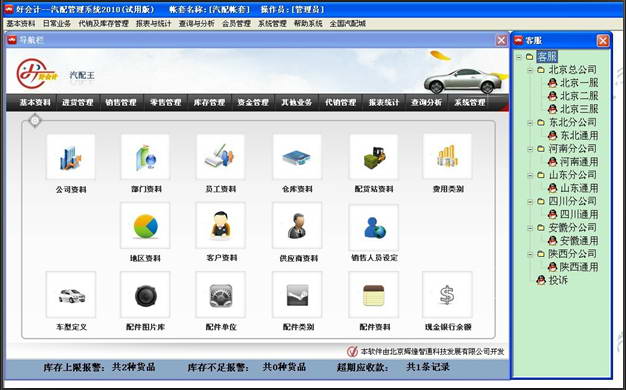626x390 pixels.
Task: Open the 查询与分析 menu
Action: coord(196,24)
